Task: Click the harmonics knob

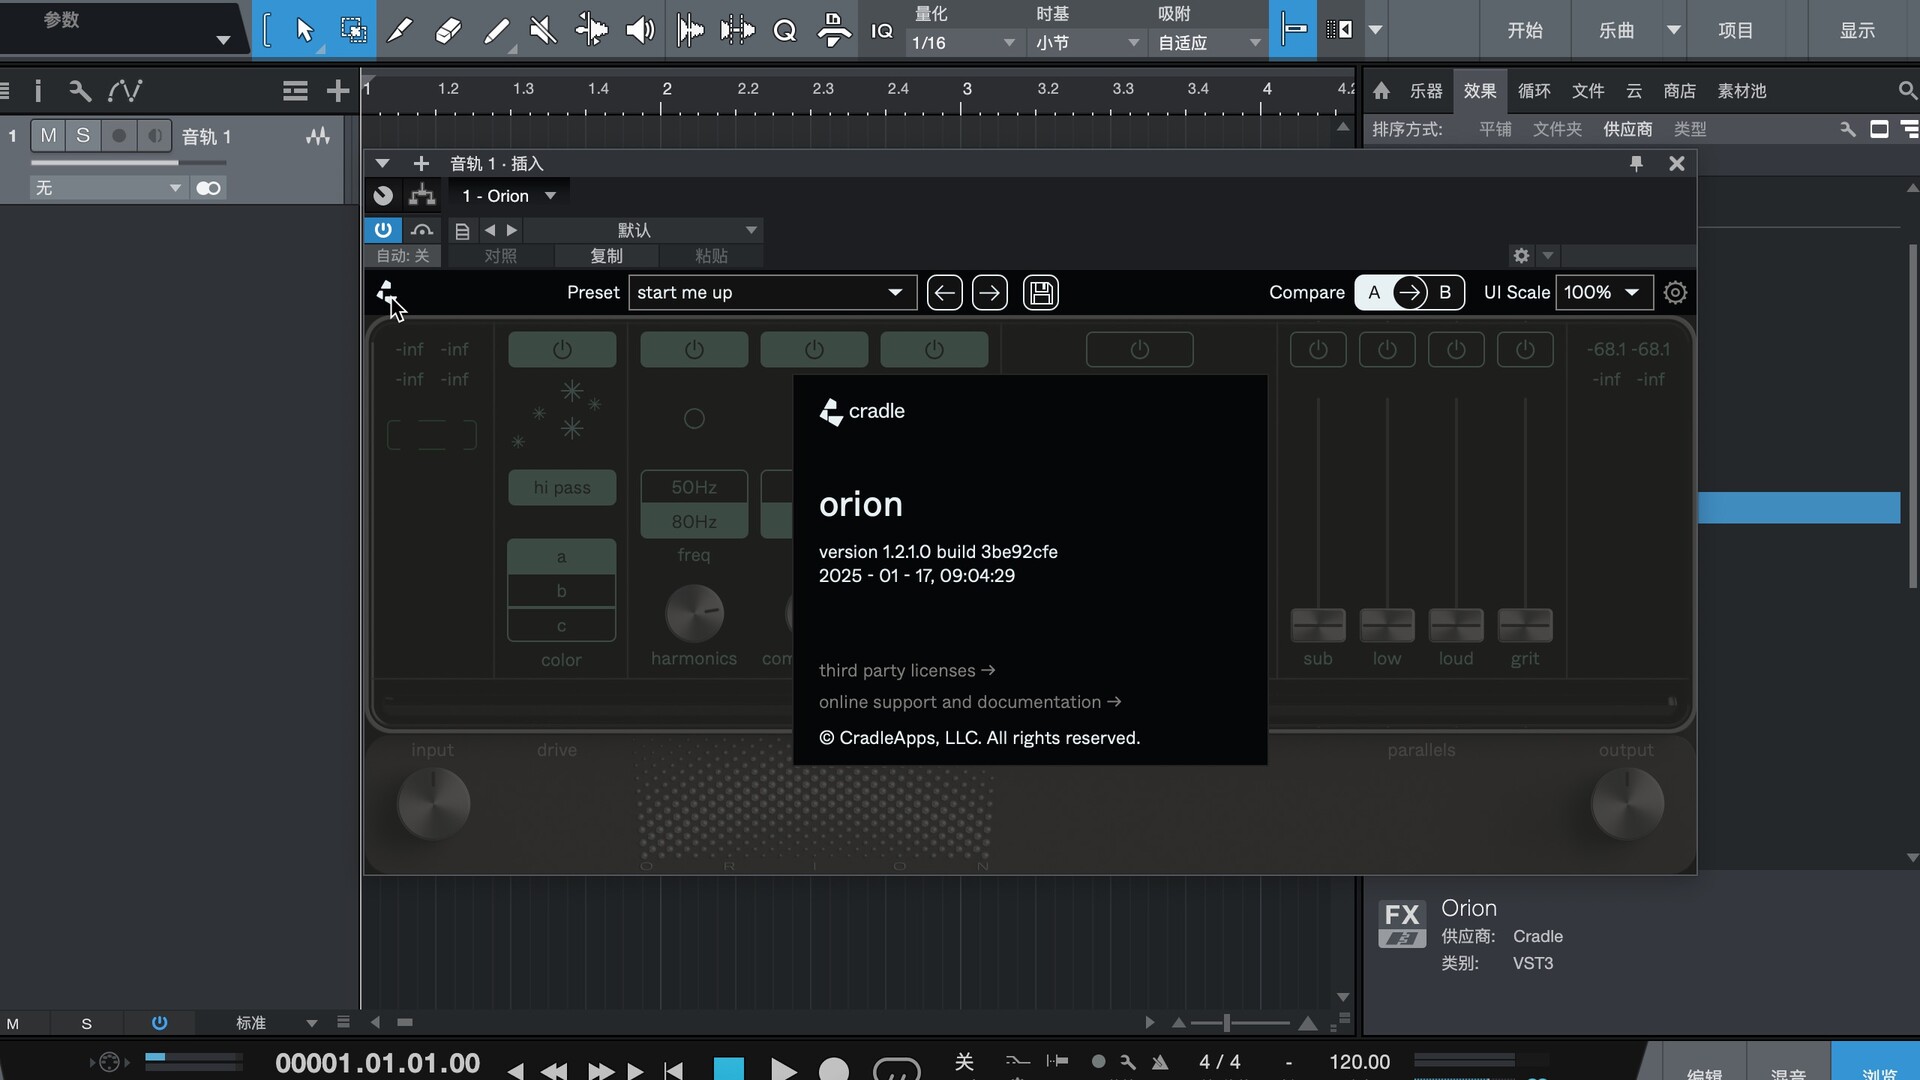Action: click(x=694, y=613)
